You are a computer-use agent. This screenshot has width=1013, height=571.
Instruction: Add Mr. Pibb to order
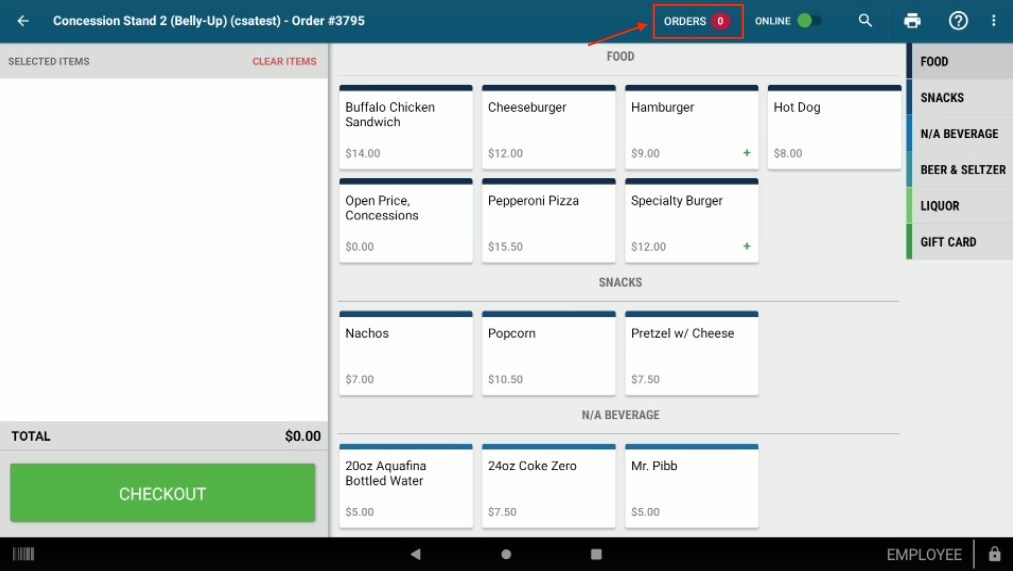pyautogui.click(x=691, y=486)
